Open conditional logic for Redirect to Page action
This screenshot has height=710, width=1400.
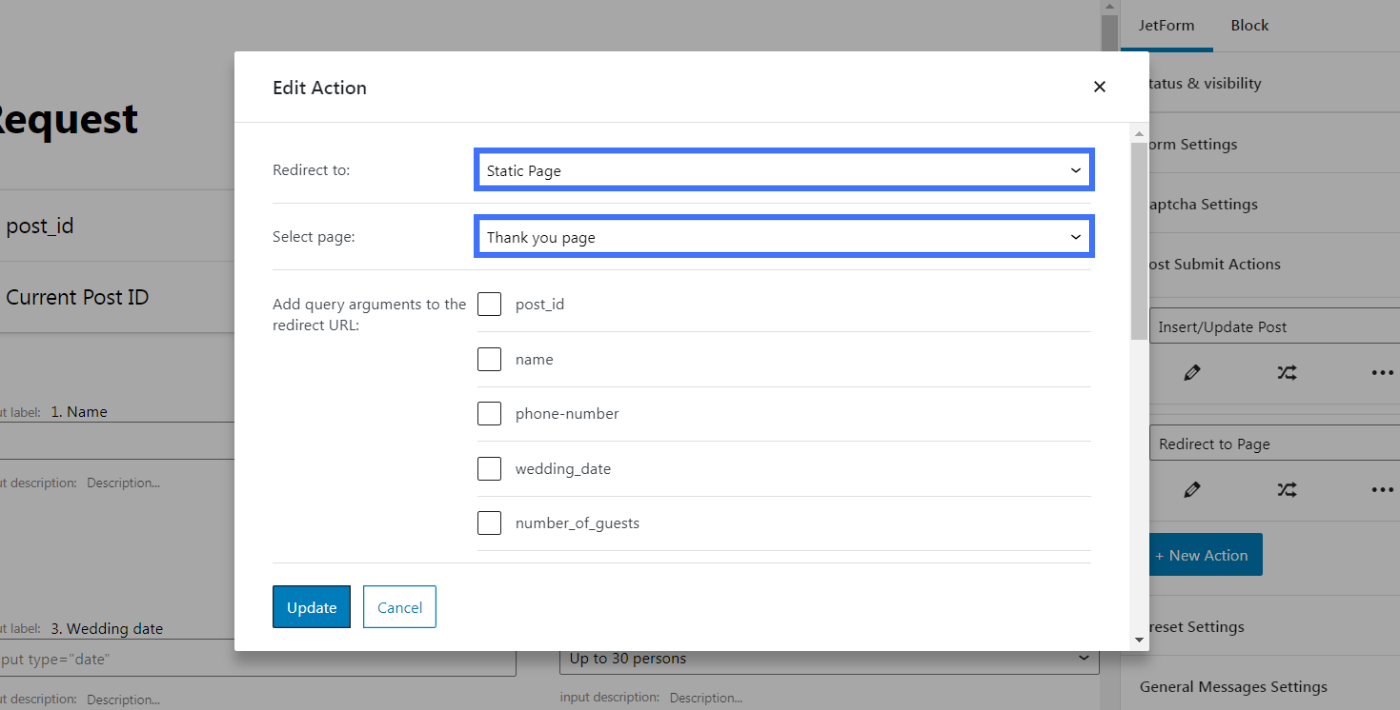1286,490
